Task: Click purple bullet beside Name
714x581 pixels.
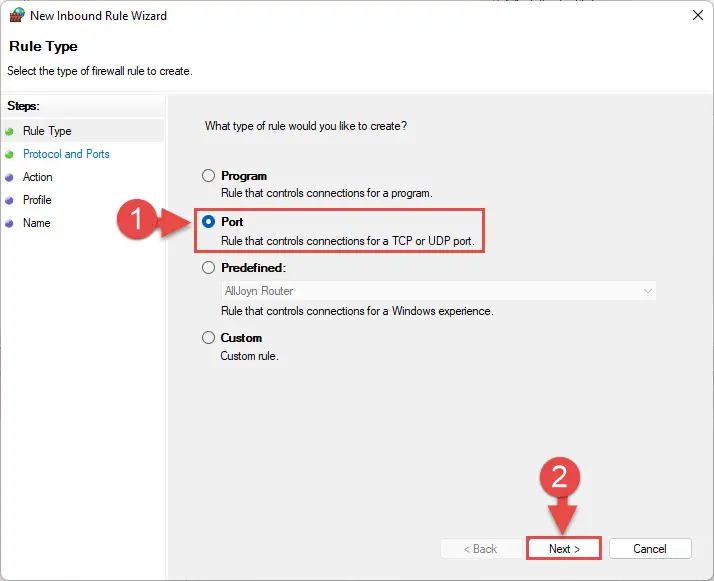Action: (10, 224)
